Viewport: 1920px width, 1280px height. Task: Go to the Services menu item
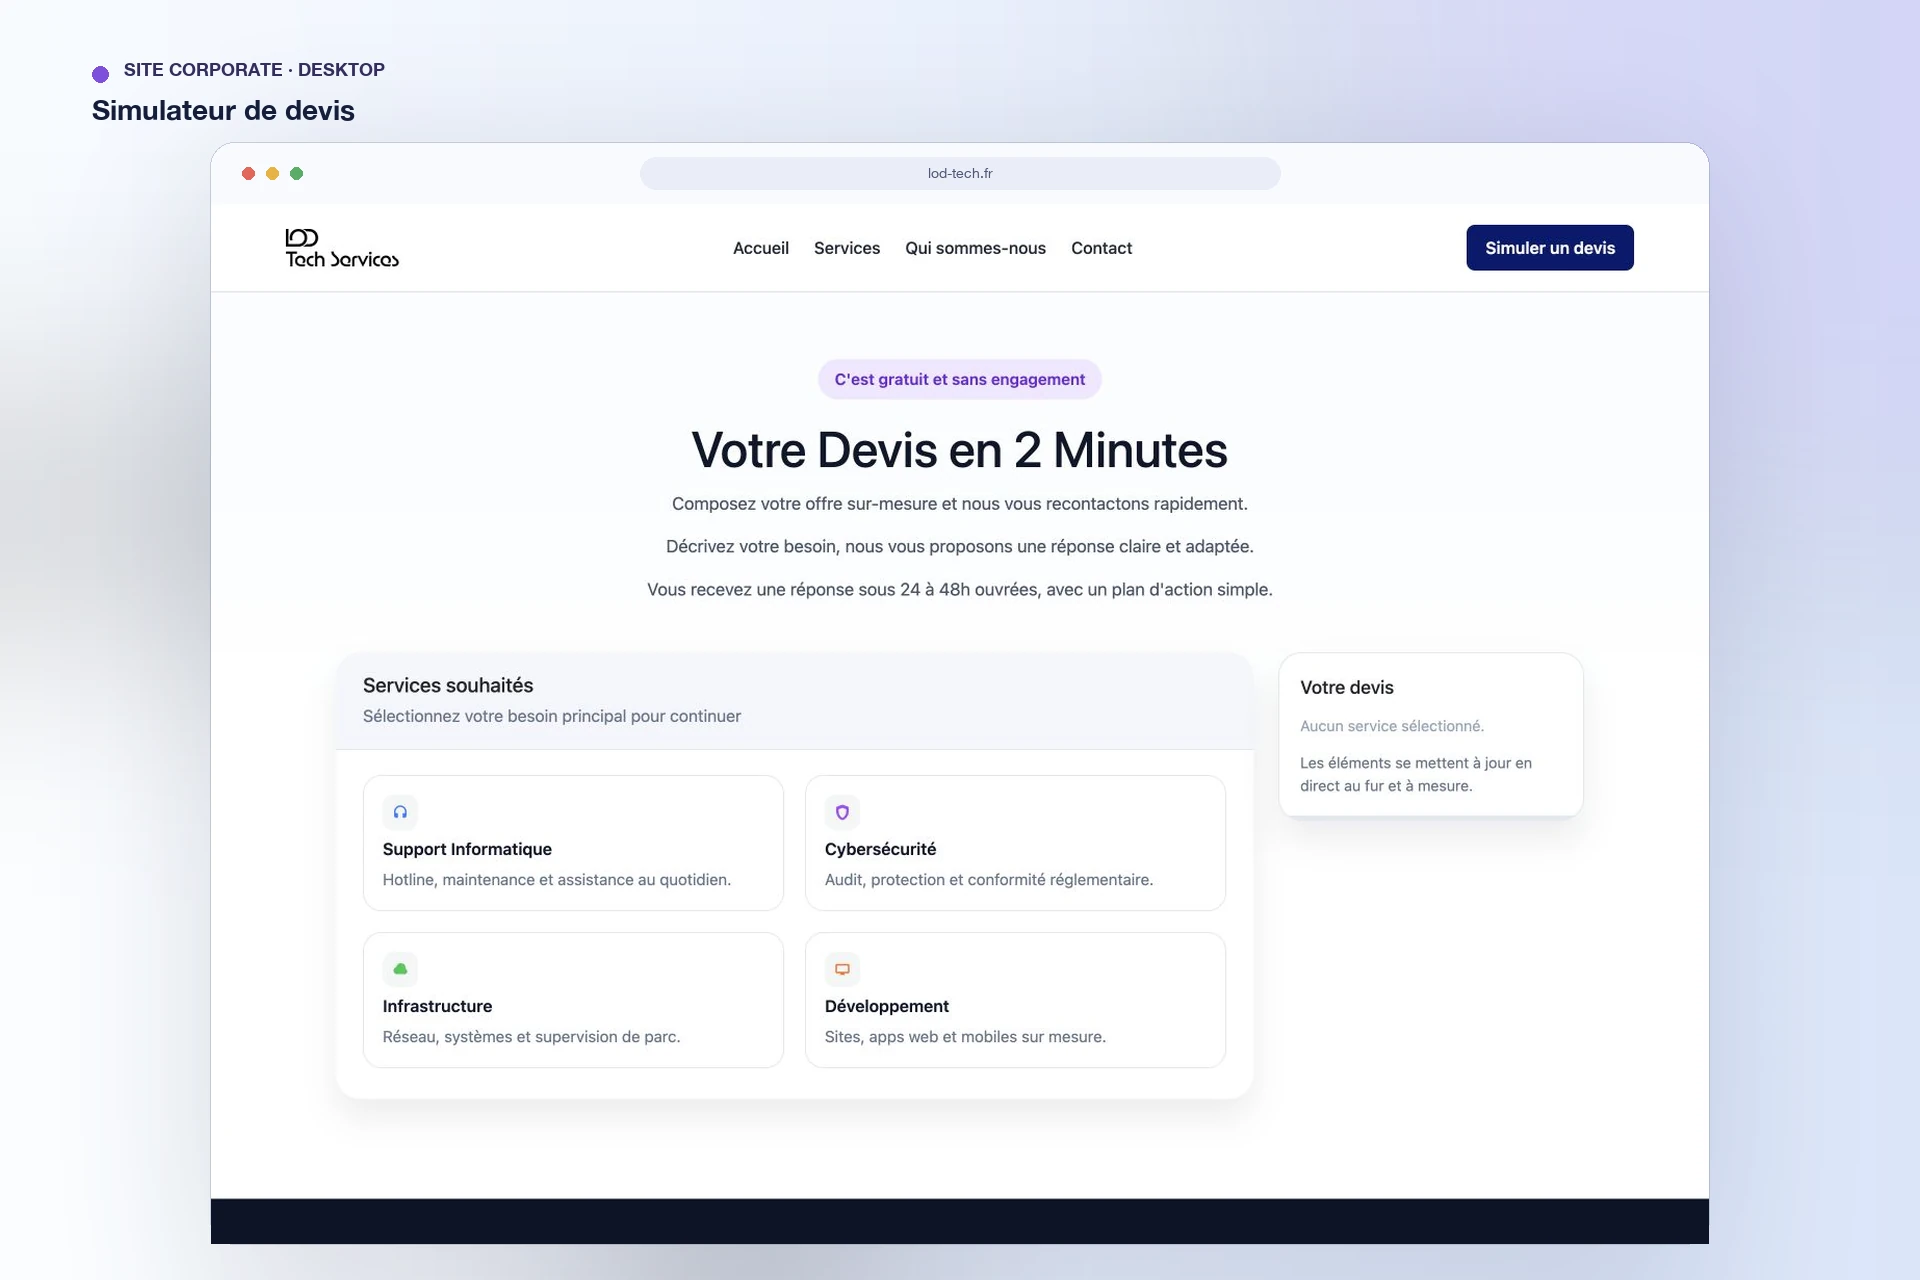click(847, 248)
